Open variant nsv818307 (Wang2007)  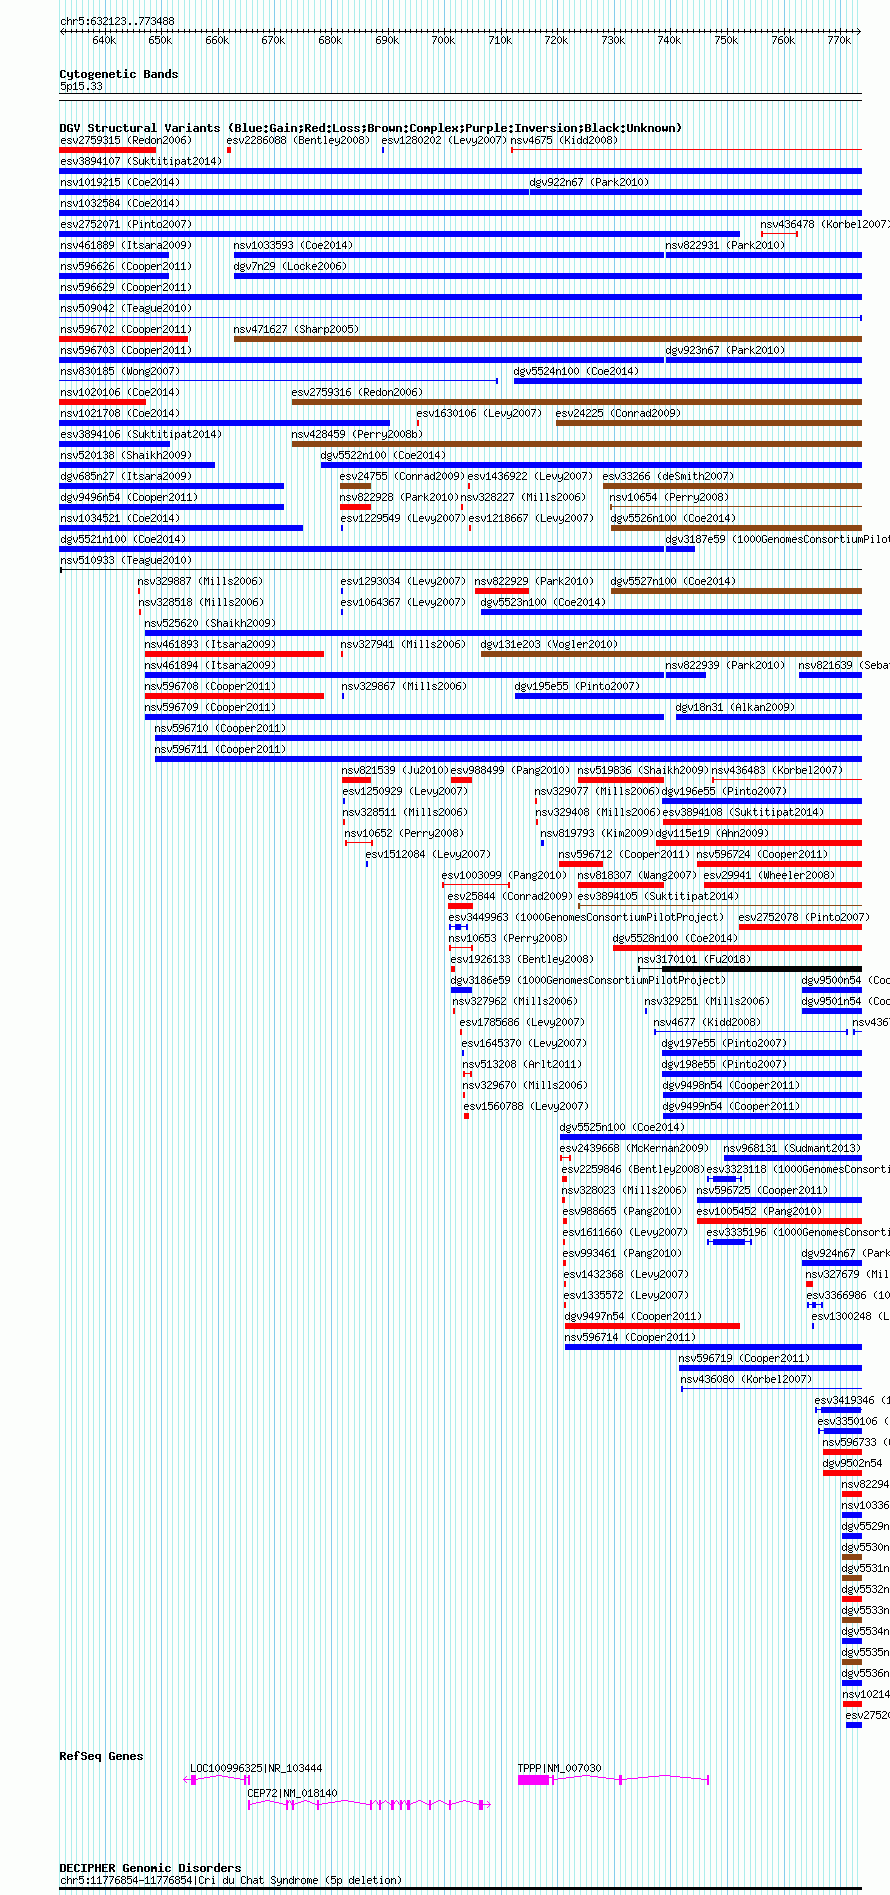[x=637, y=876]
